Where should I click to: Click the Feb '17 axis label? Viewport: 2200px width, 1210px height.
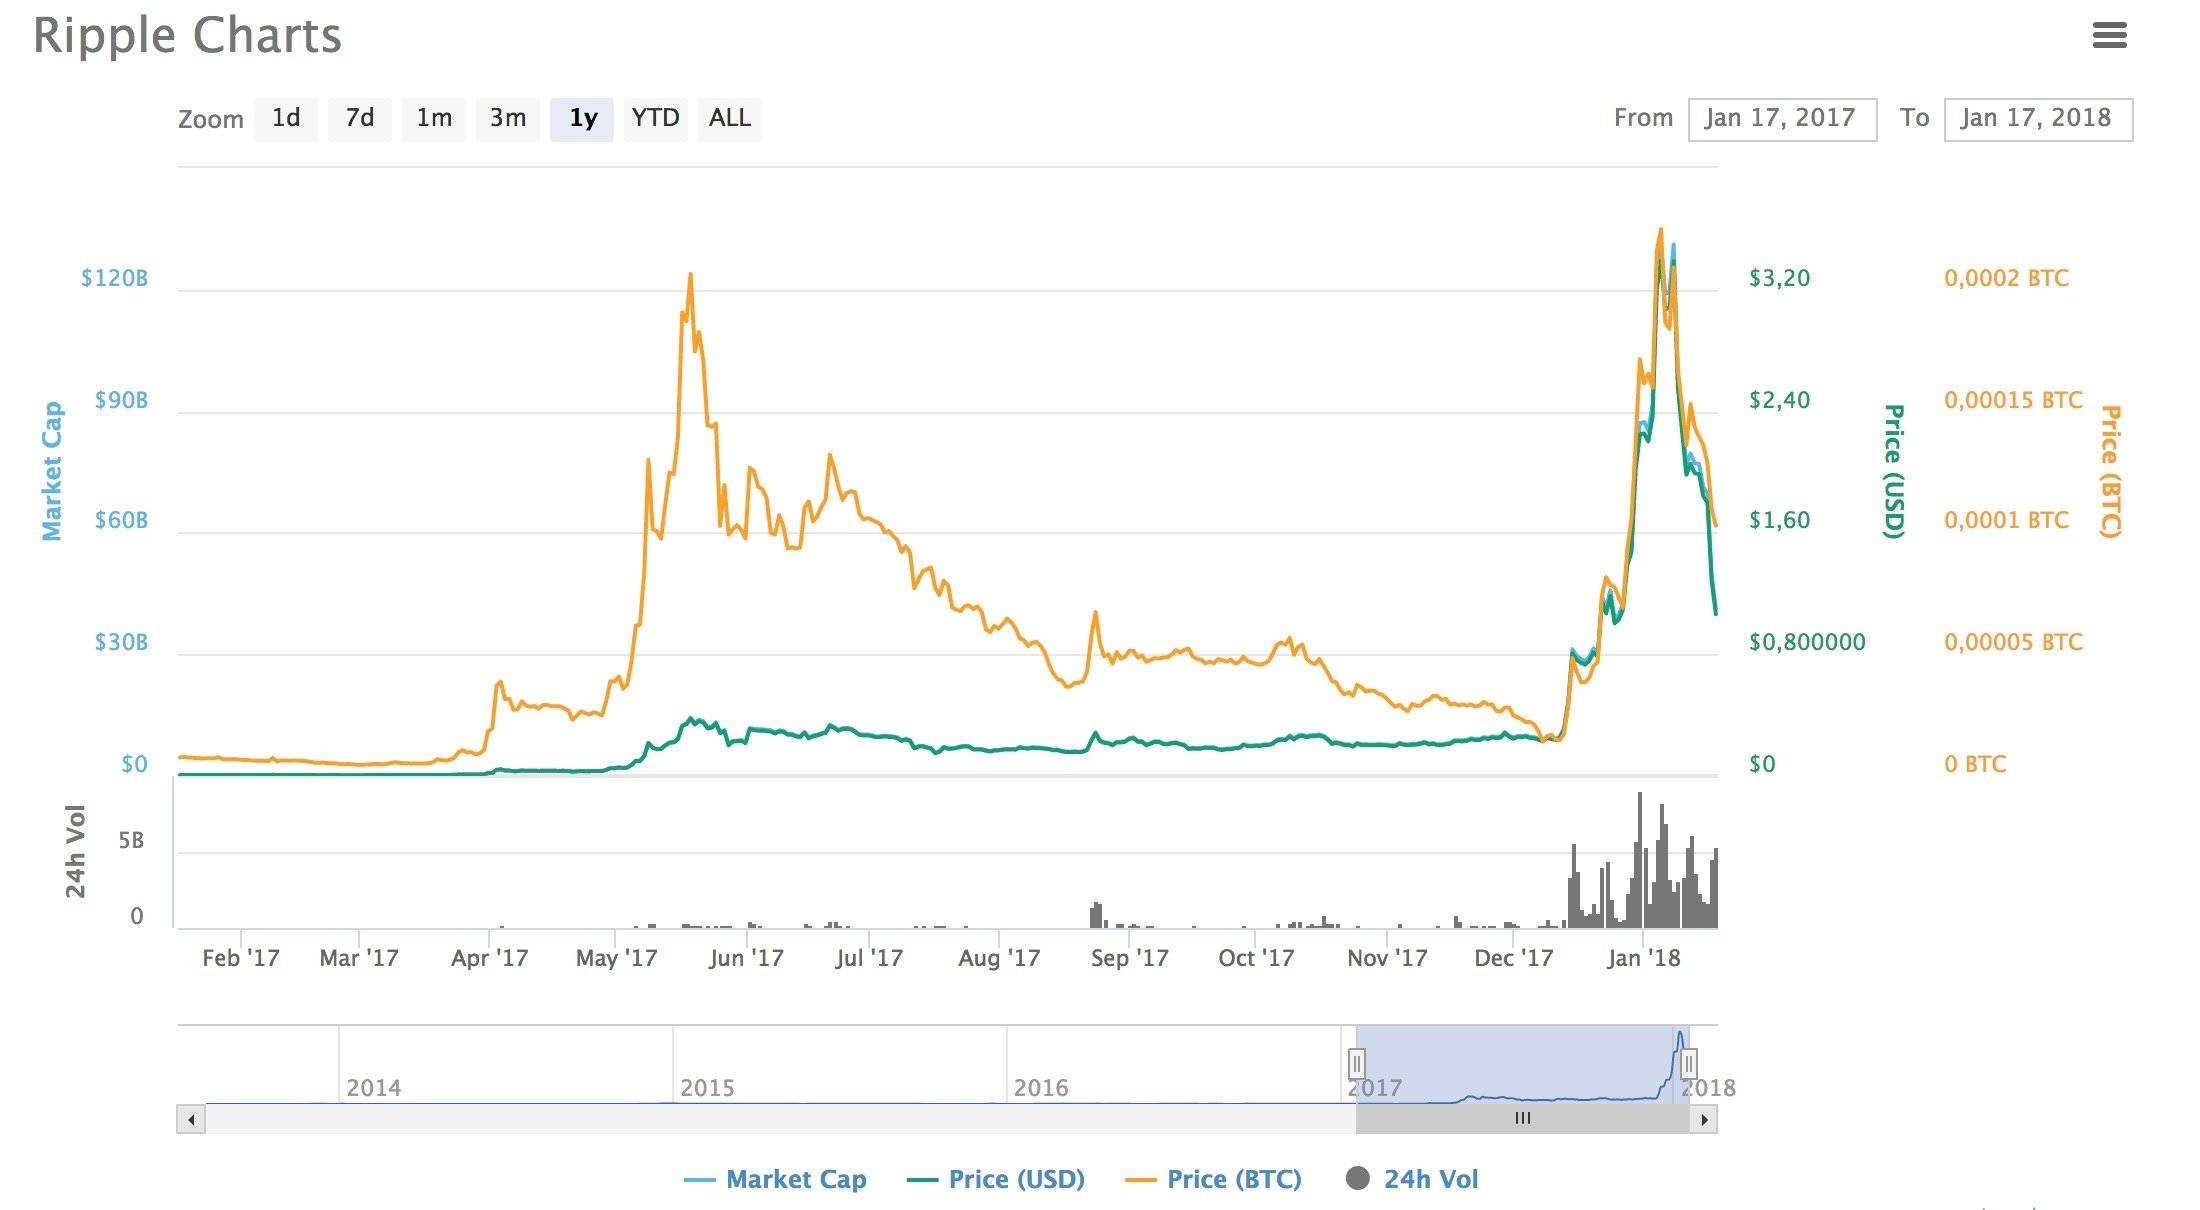click(240, 958)
